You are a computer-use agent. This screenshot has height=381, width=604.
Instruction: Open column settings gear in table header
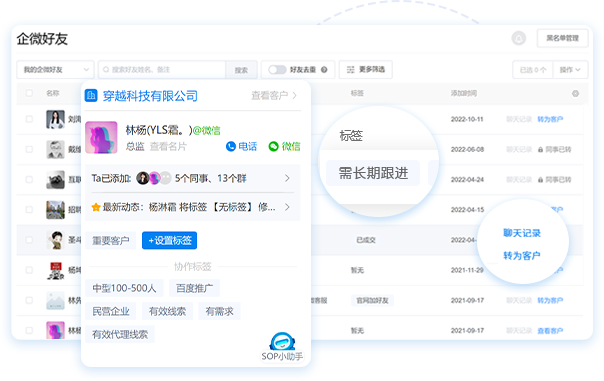pos(575,94)
